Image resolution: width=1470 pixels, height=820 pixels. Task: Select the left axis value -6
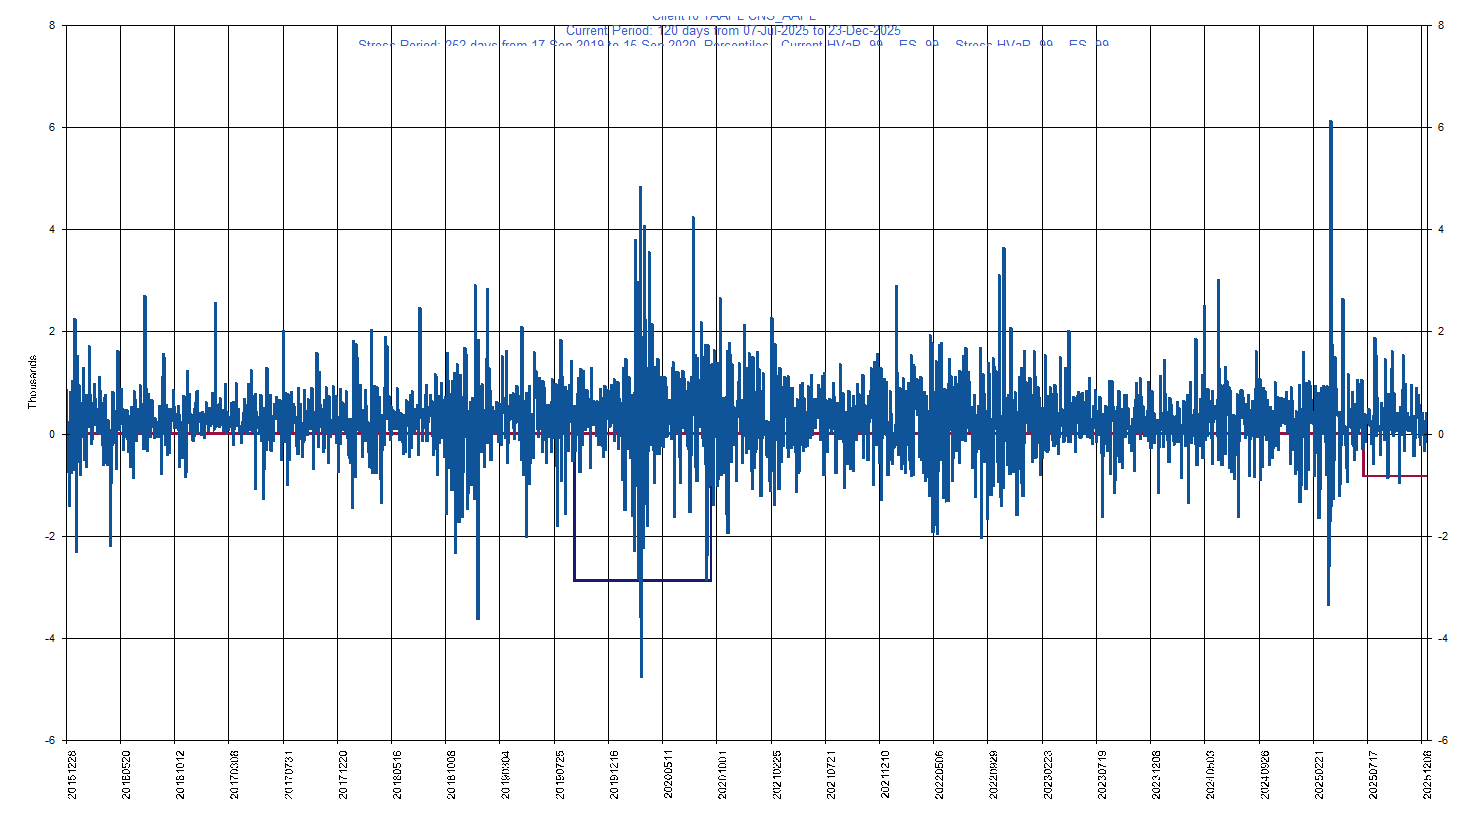(50, 741)
